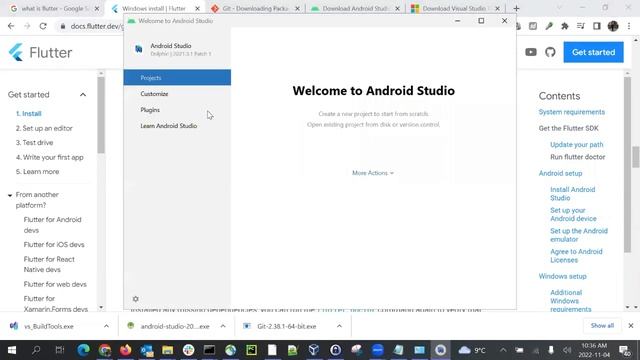The height and width of the screenshot is (360, 640).
Task: Click Show all downloads
Action: pos(602,326)
